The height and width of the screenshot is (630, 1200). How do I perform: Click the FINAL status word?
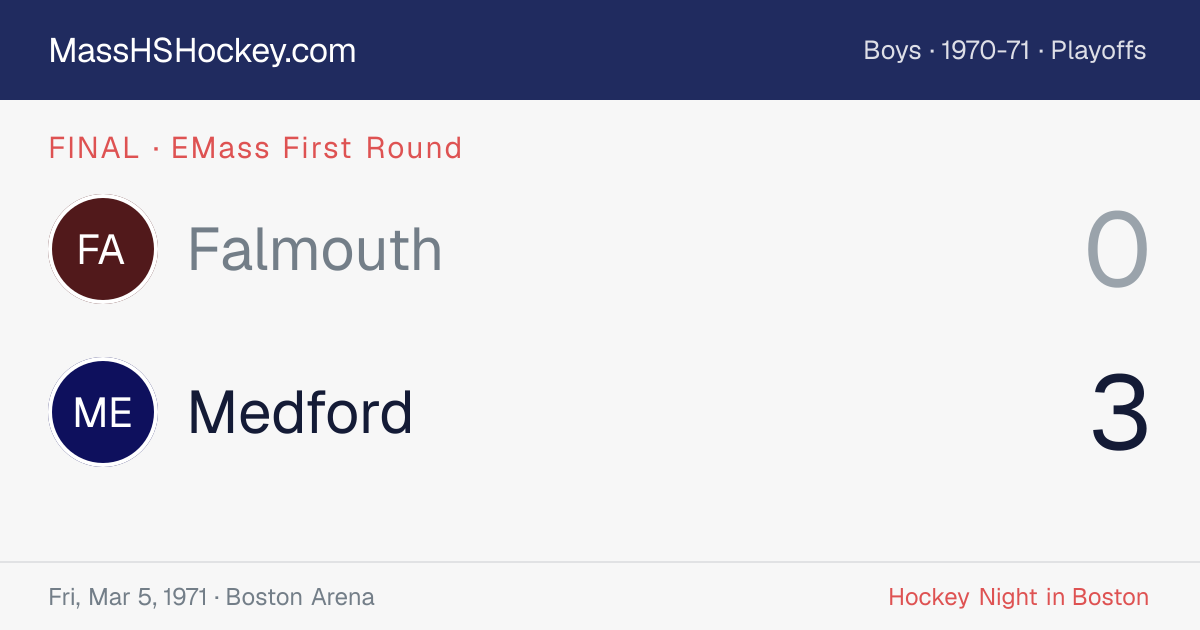[x=94, y=148]
